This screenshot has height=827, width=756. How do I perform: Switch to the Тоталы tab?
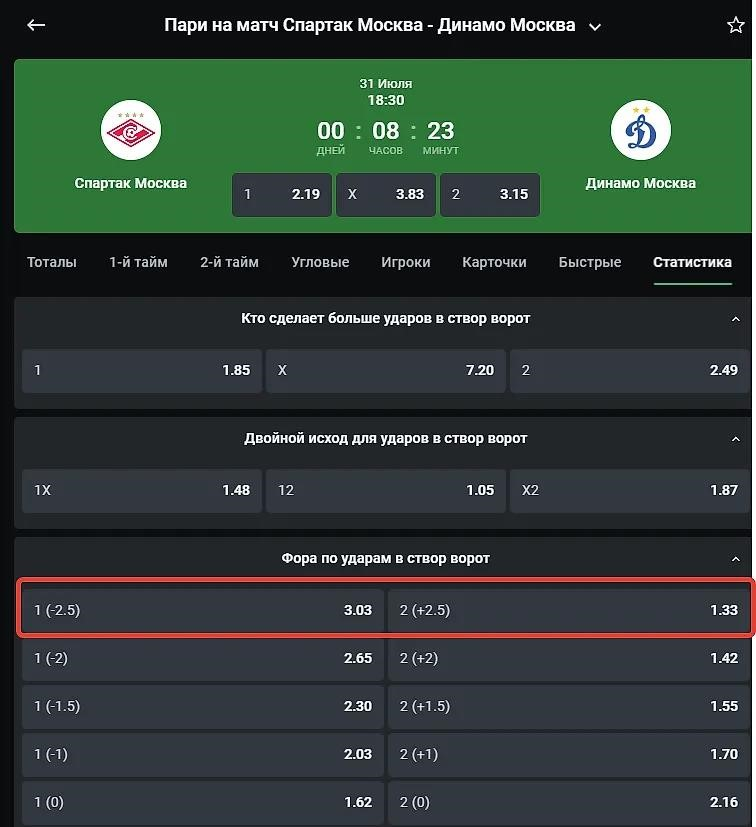[x=52, y=262]
